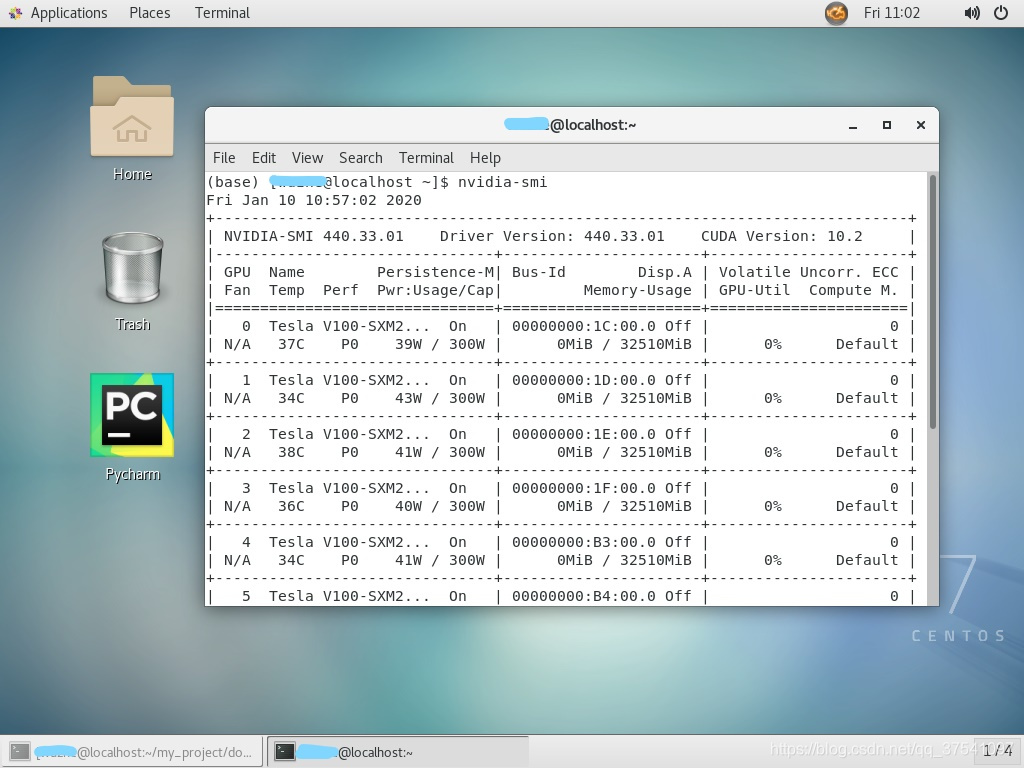
Task: Click the power reading 40W / 300W
Action: [440, 506]
